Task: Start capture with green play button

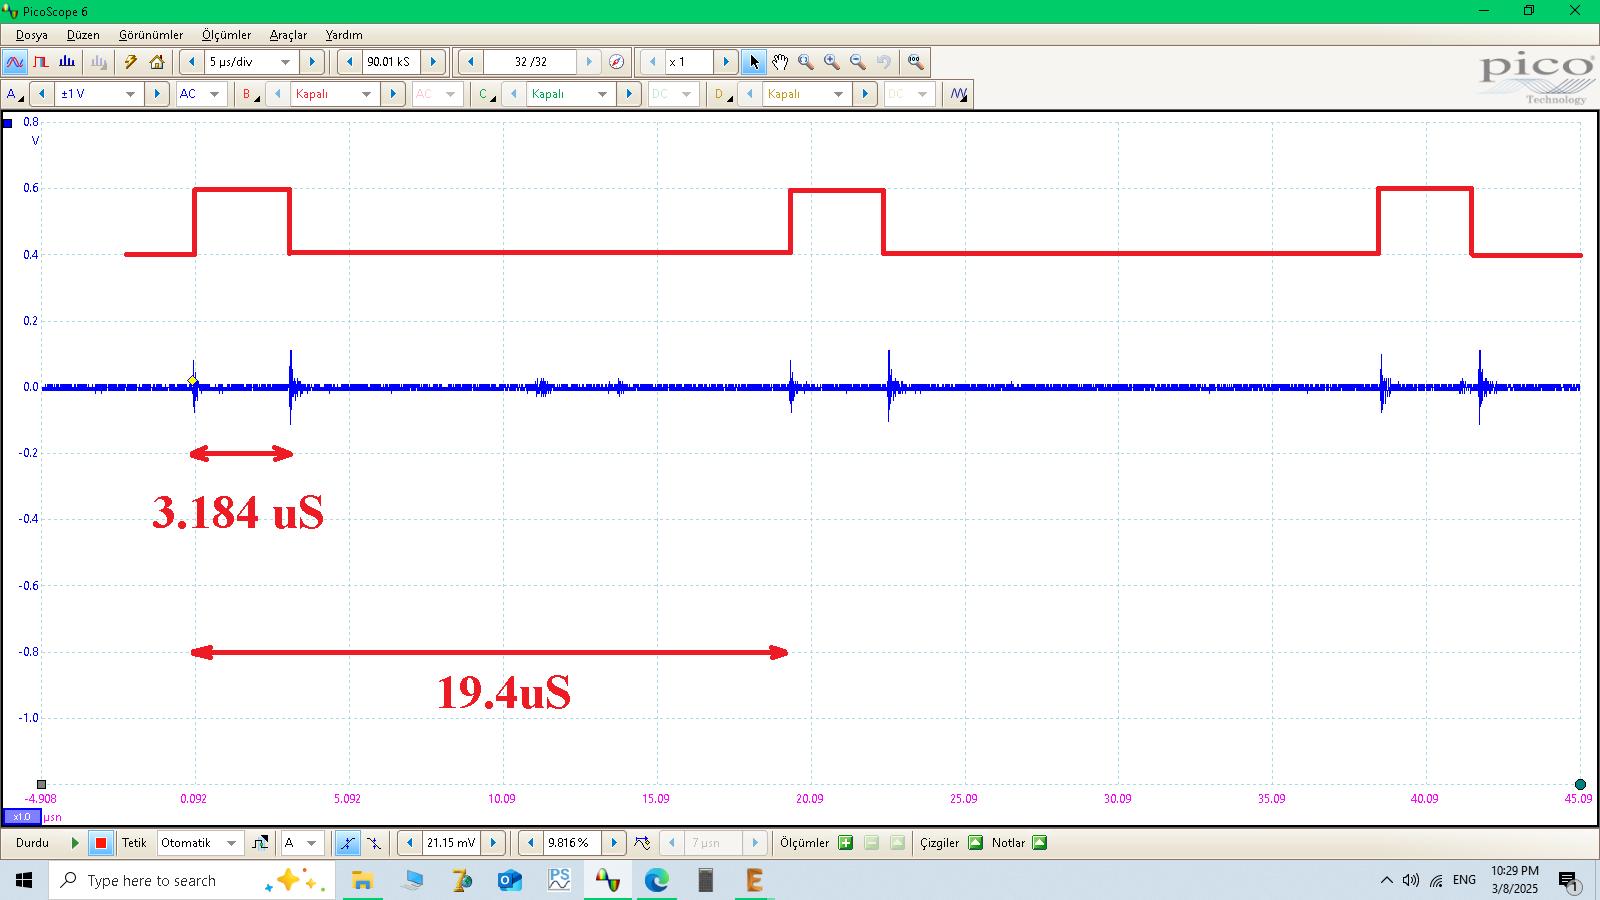Action: (75, 843)
